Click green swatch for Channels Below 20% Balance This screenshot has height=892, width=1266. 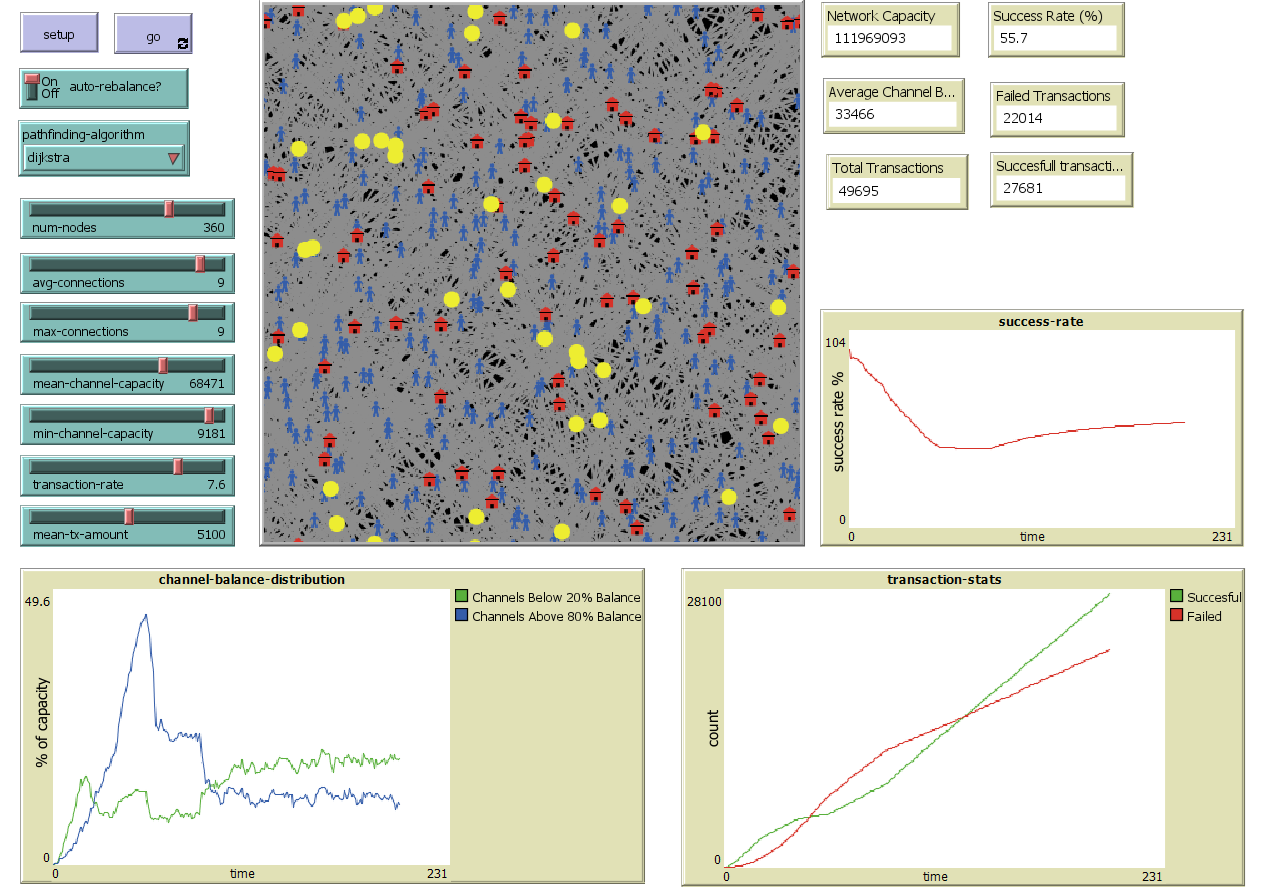point(461,597)
